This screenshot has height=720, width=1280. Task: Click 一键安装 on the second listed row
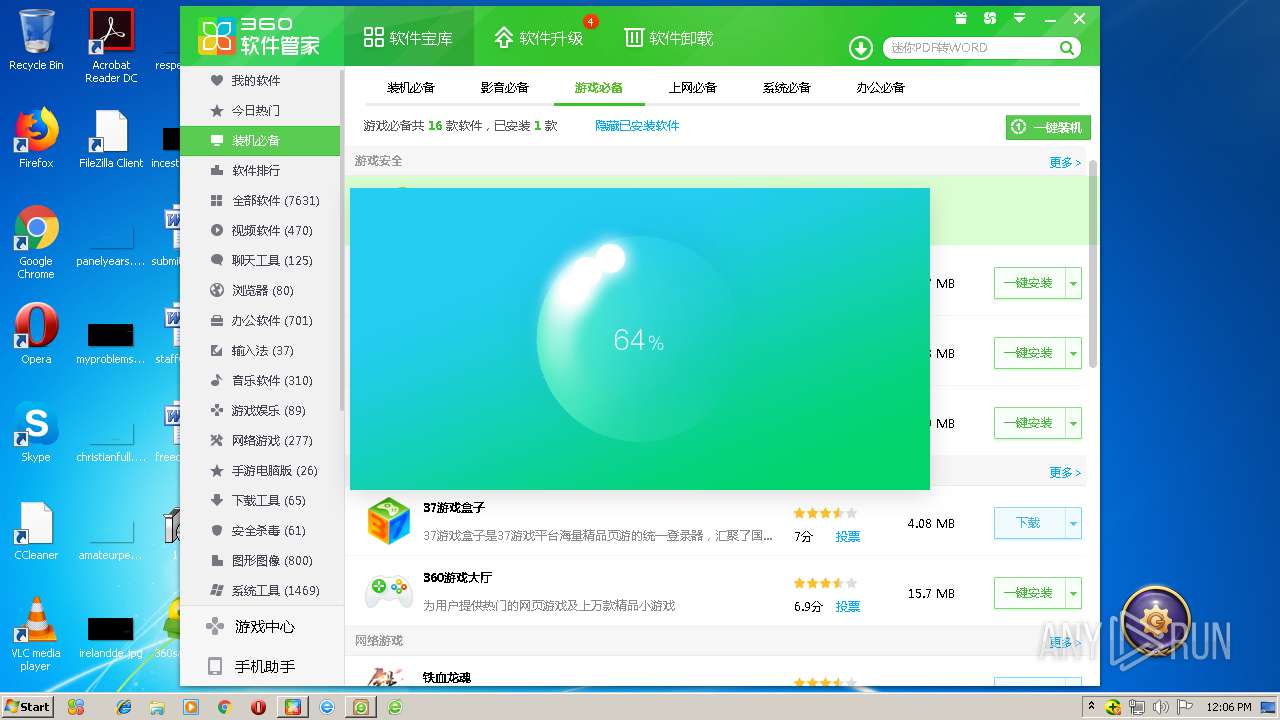[x=1029, y=353]
